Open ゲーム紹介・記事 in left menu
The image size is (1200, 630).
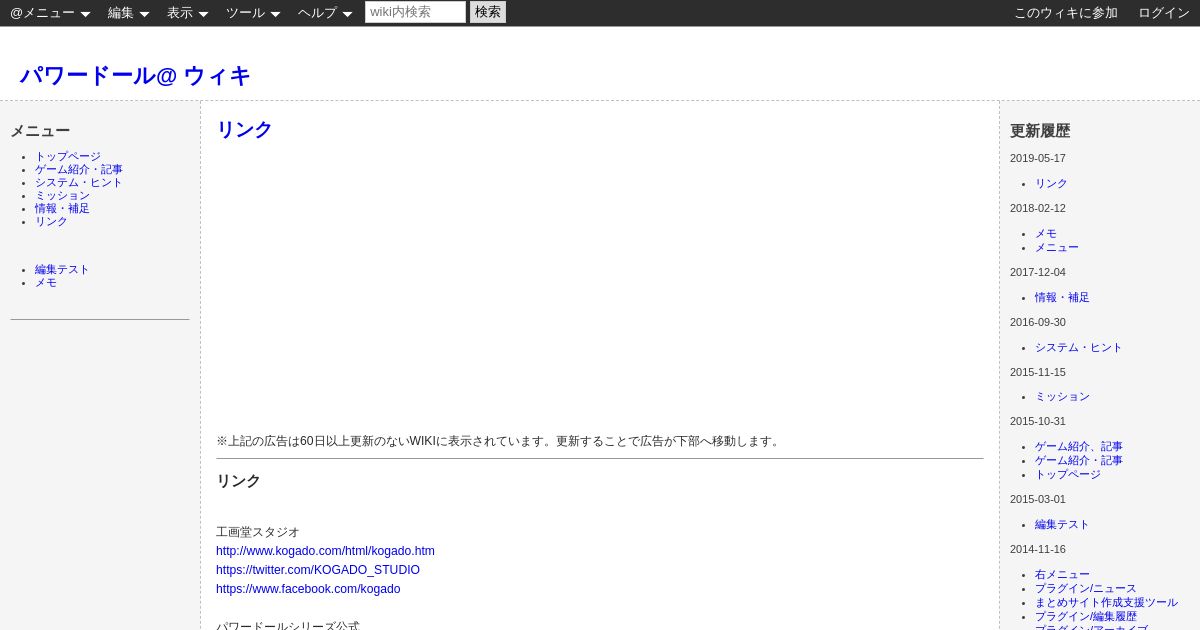point(79,170)
